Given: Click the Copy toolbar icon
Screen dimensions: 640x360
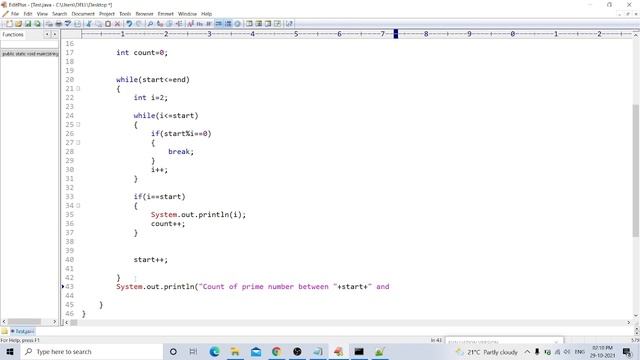Looking at the screenshot, I should [x=98, y=24].
